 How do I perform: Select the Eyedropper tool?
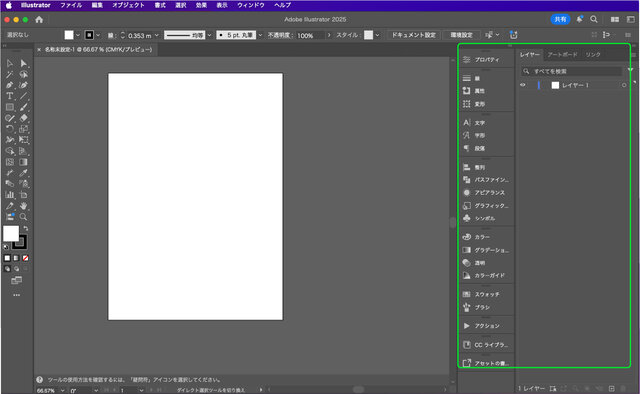[x=24, y=173]
